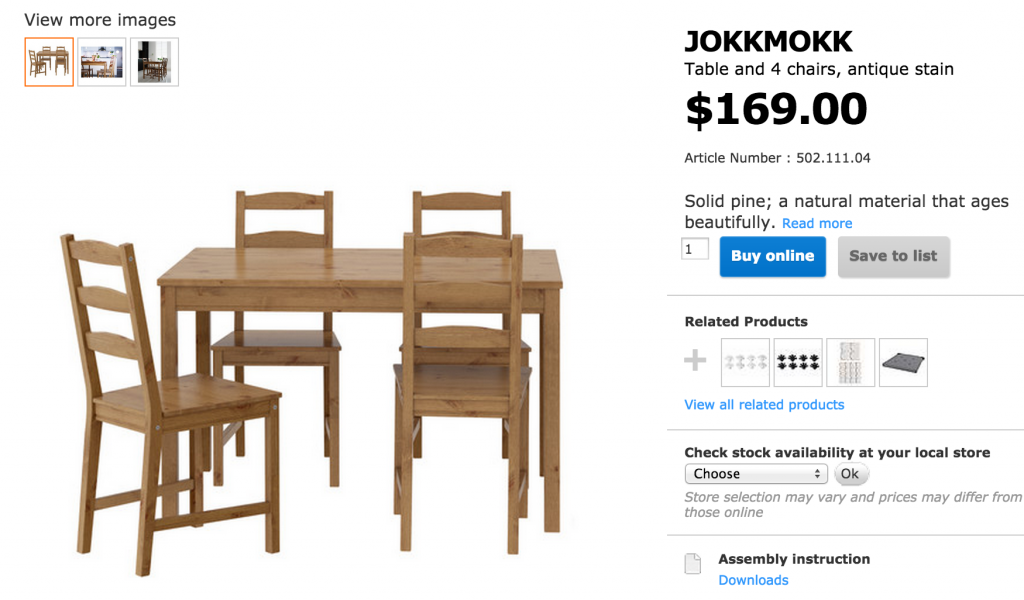Open the gray chair pad related product

(903, 362)
